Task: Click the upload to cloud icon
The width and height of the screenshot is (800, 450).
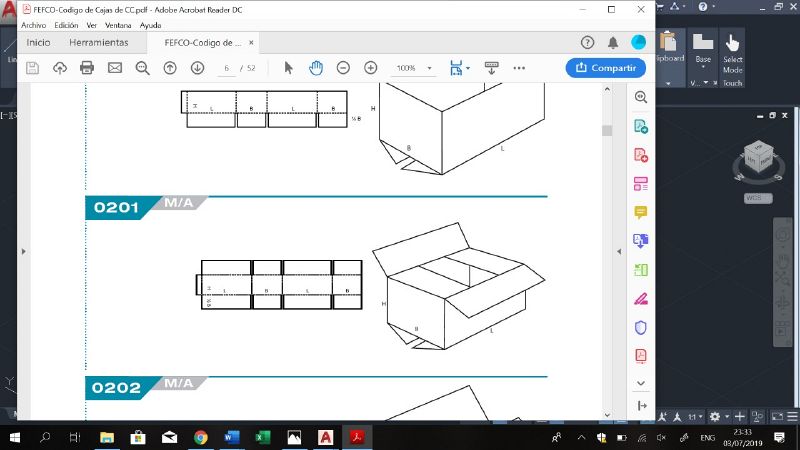Action: 60,68
